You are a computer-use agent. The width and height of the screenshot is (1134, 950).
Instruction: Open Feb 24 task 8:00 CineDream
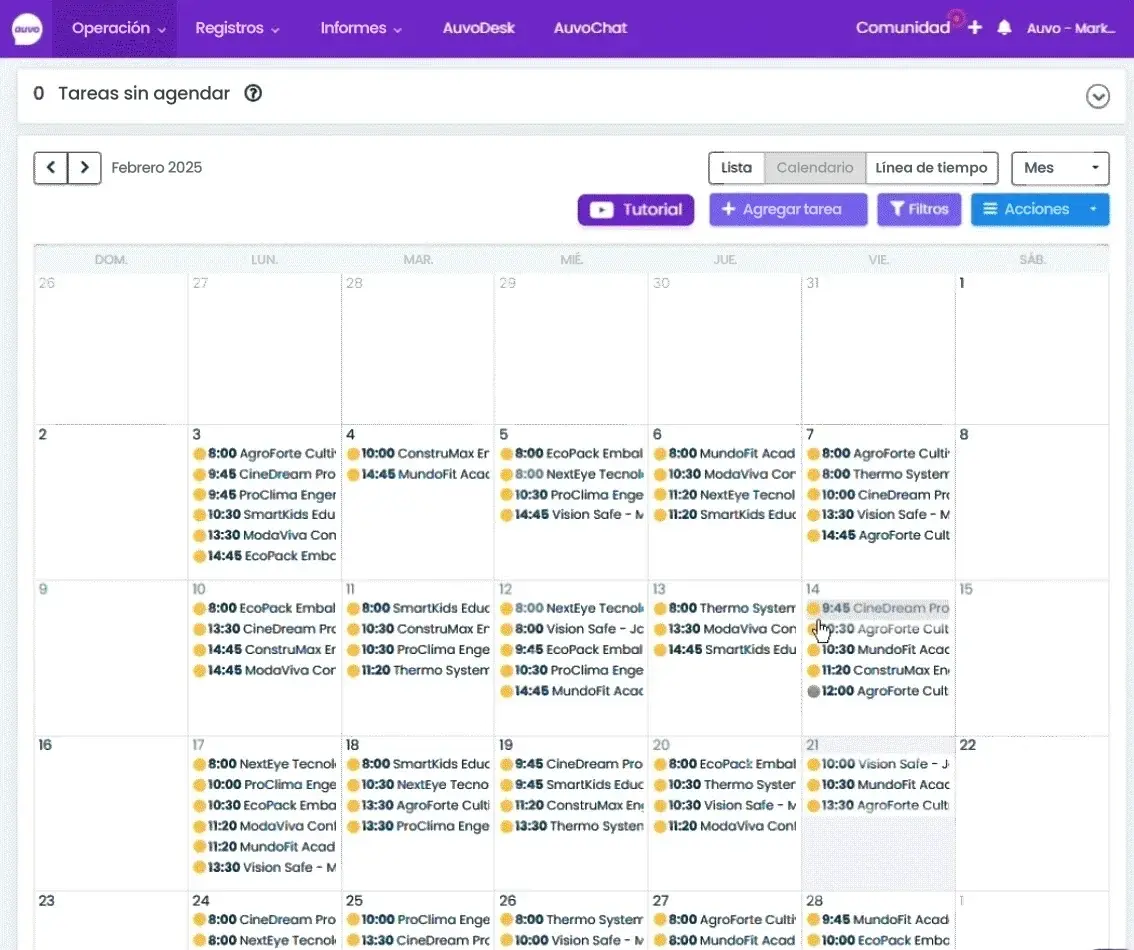265,920
